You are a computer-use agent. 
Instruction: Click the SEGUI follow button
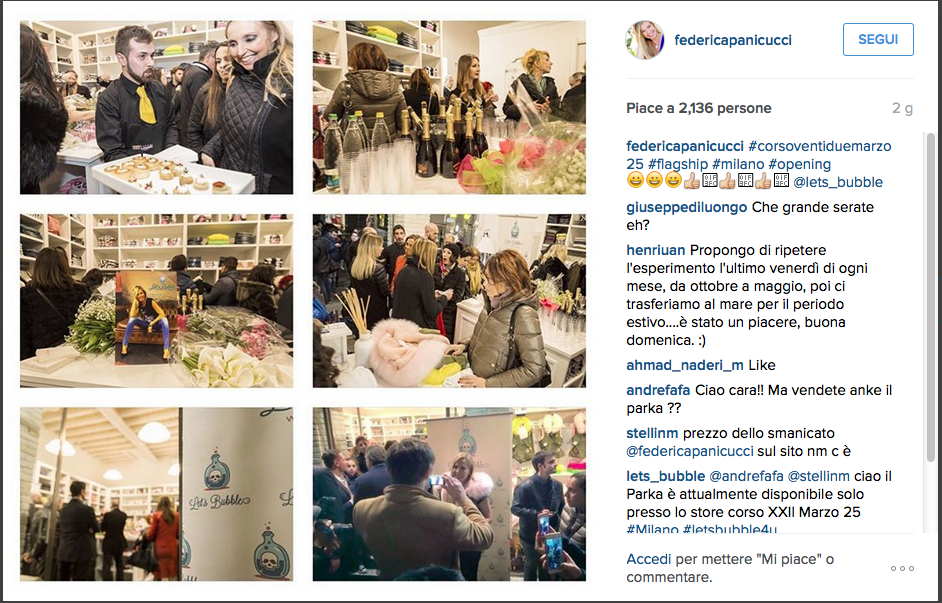pyautogui.click(x=878, y=40)
